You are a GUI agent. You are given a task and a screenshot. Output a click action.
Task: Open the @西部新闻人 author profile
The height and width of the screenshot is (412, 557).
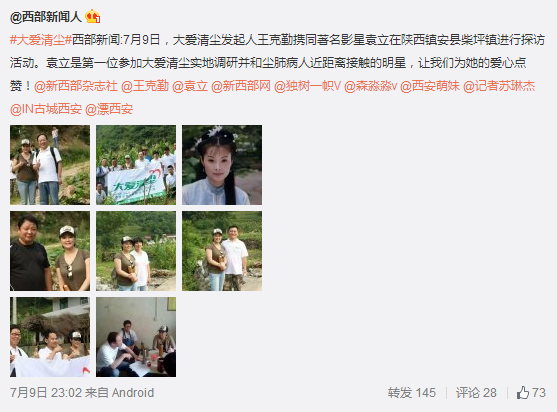point(46,17)
